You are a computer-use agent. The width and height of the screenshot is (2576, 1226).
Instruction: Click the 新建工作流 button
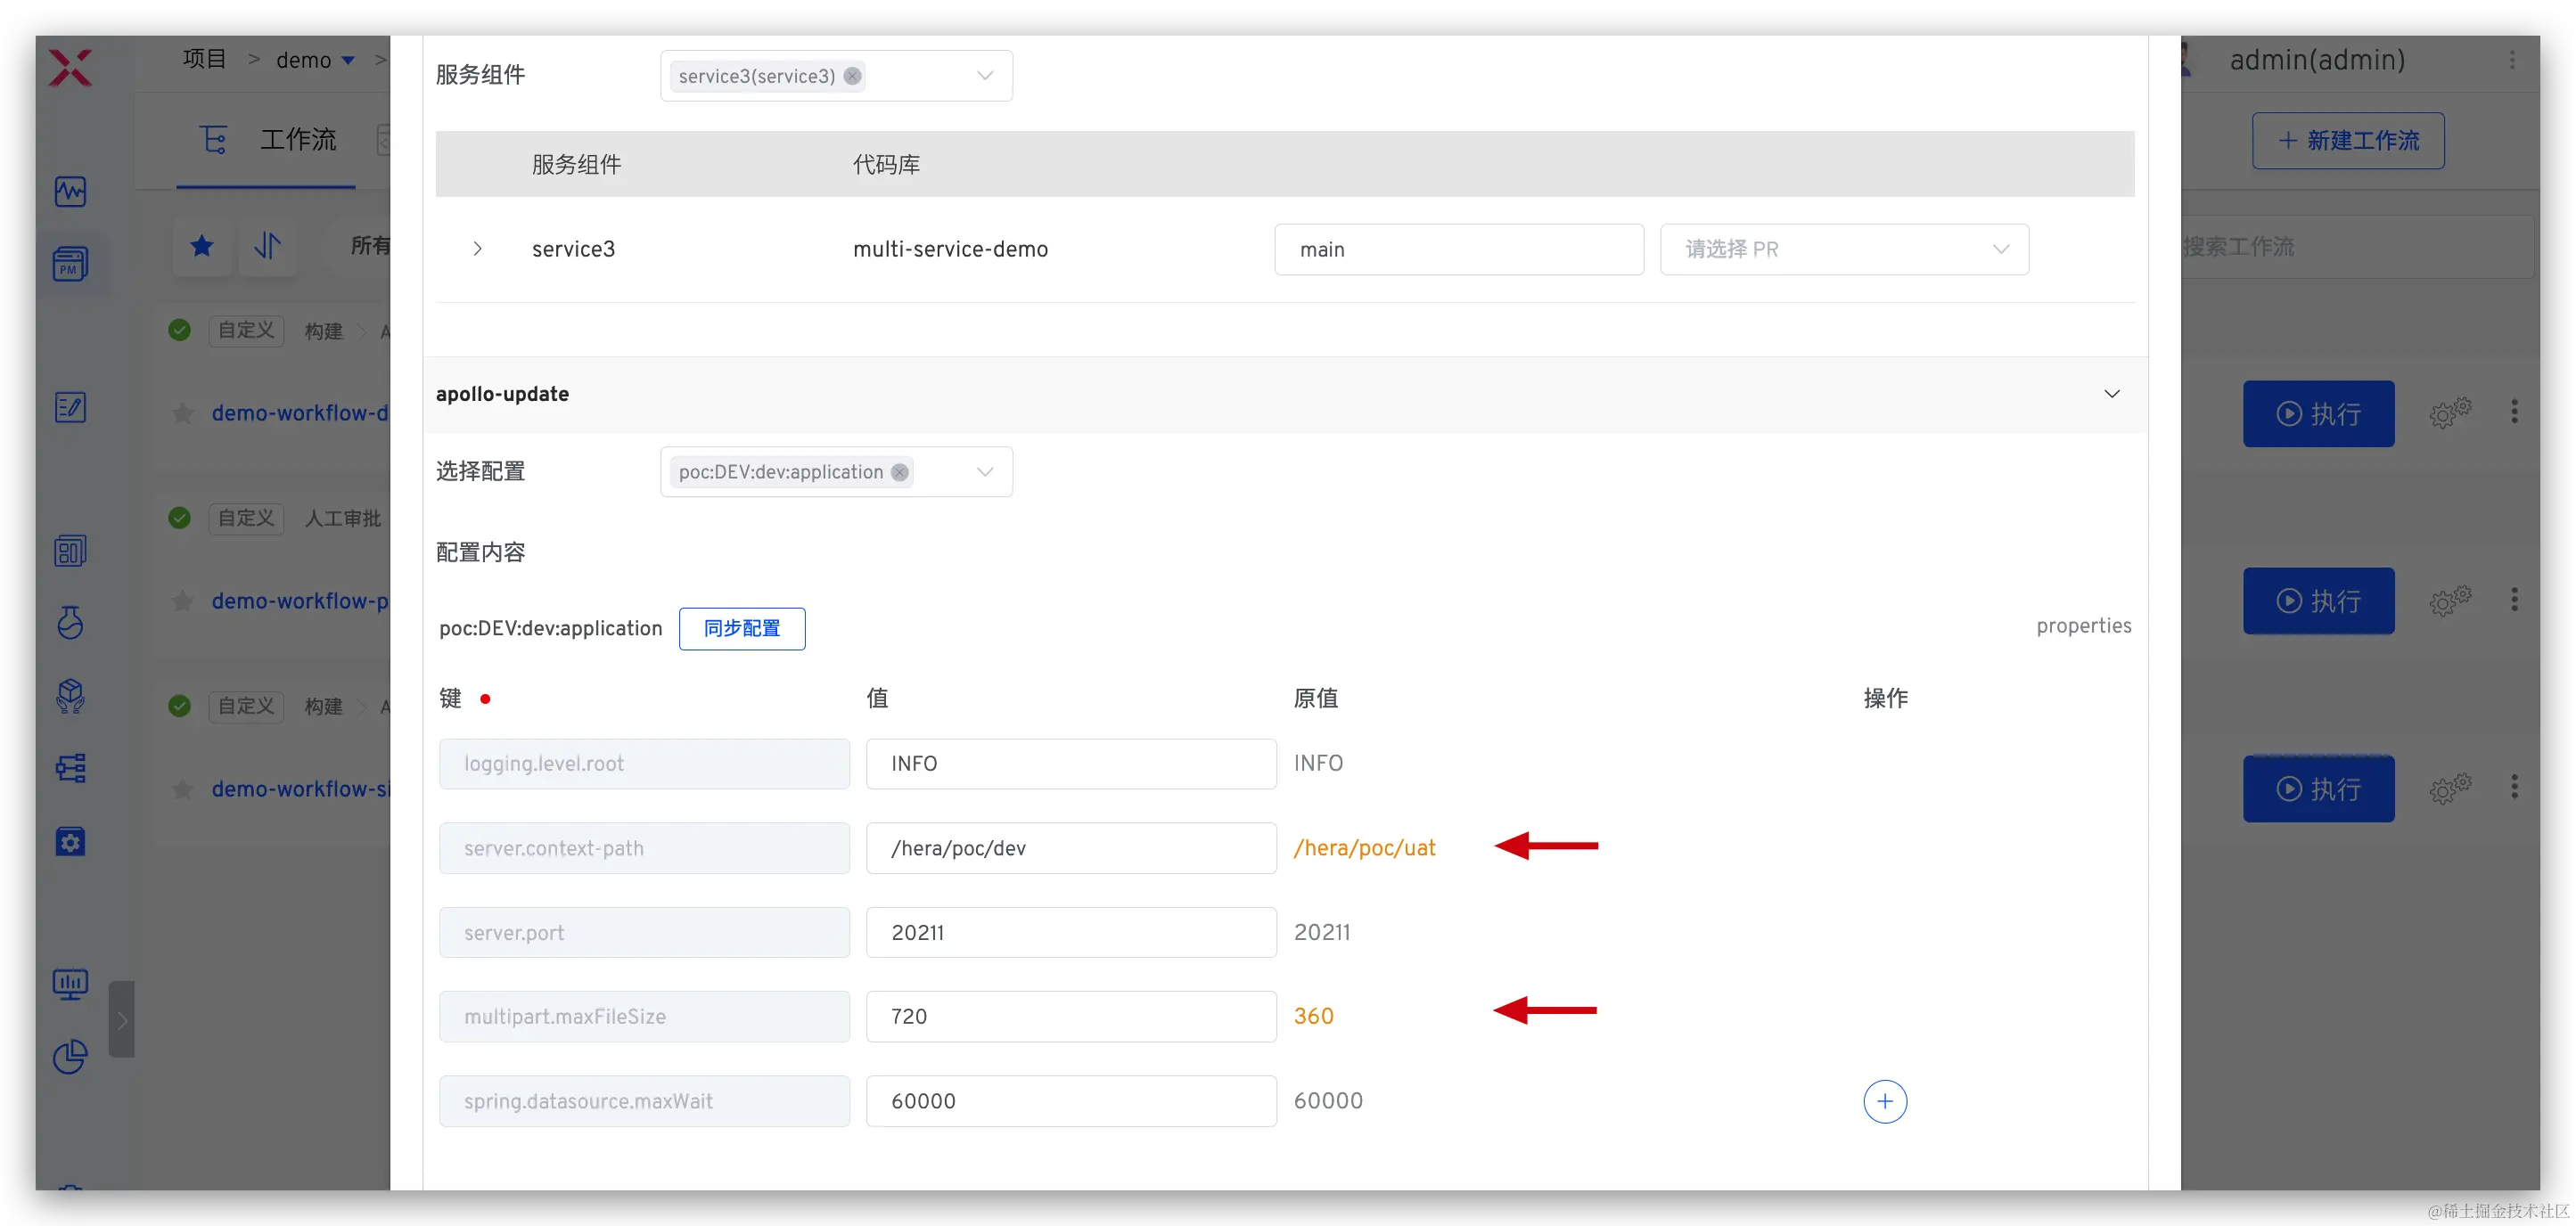pyautogui.click(x=2347, y=141)
